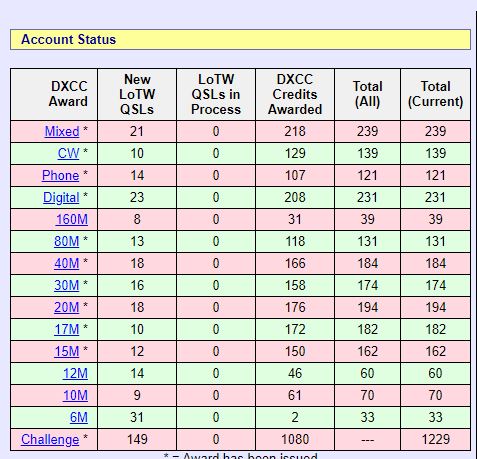Select the Challenge total current value 1229
This screenshot has height=459, width=477.
[436, 439]
